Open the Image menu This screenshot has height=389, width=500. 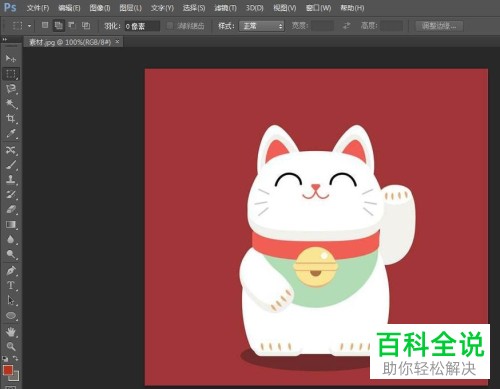(x=100, y=8)
